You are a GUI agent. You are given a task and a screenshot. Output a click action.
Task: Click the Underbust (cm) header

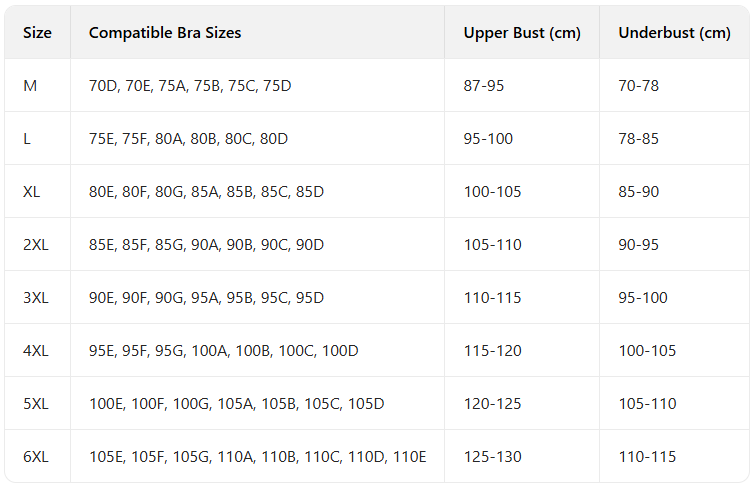(674, 33)
